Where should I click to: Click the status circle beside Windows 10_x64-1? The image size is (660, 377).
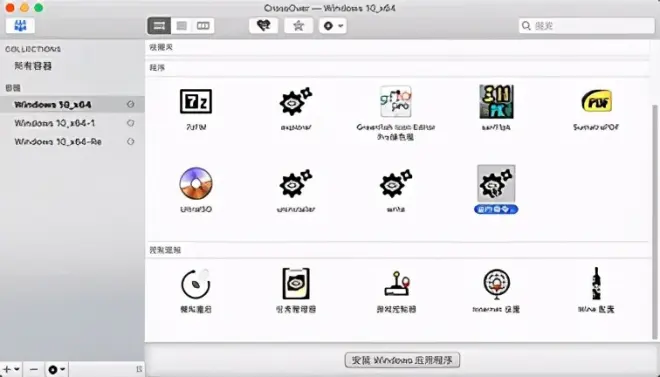pos(130,123)
